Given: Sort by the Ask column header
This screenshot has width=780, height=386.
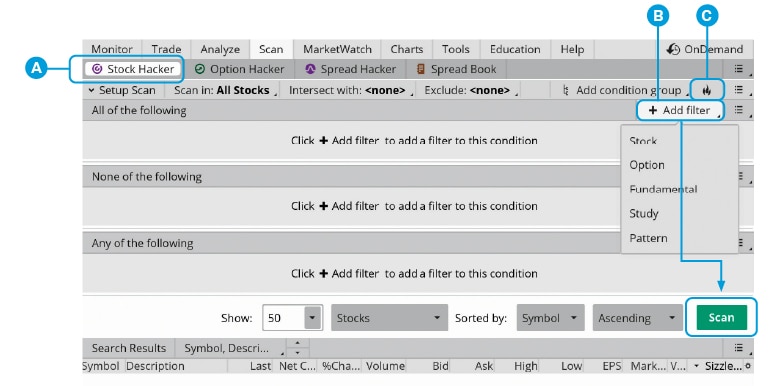Looking at the screenshot, I should (484, 367).
